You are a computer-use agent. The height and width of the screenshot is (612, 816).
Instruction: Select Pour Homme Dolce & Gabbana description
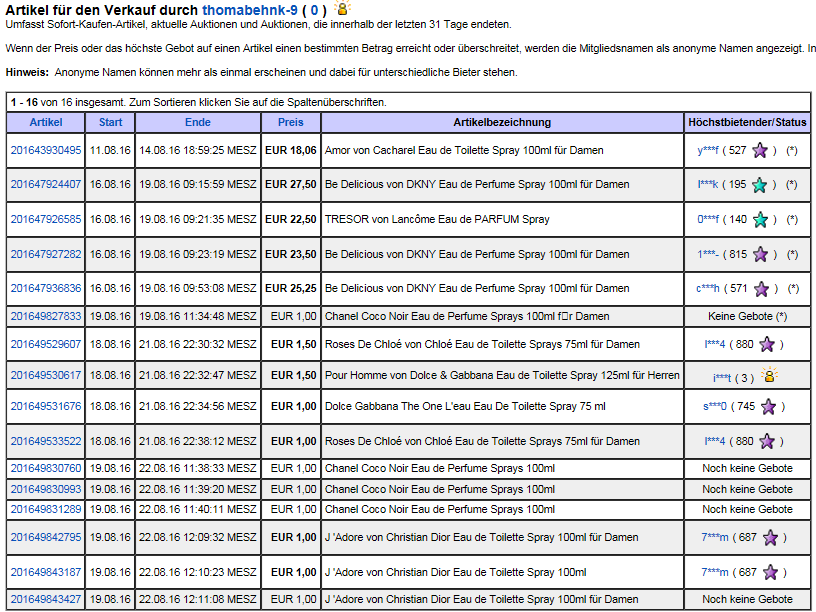[502, 375]
